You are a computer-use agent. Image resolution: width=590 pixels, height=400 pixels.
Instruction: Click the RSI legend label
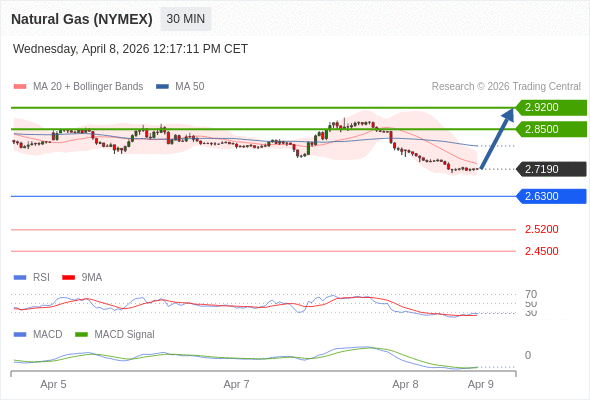[41, 278]
